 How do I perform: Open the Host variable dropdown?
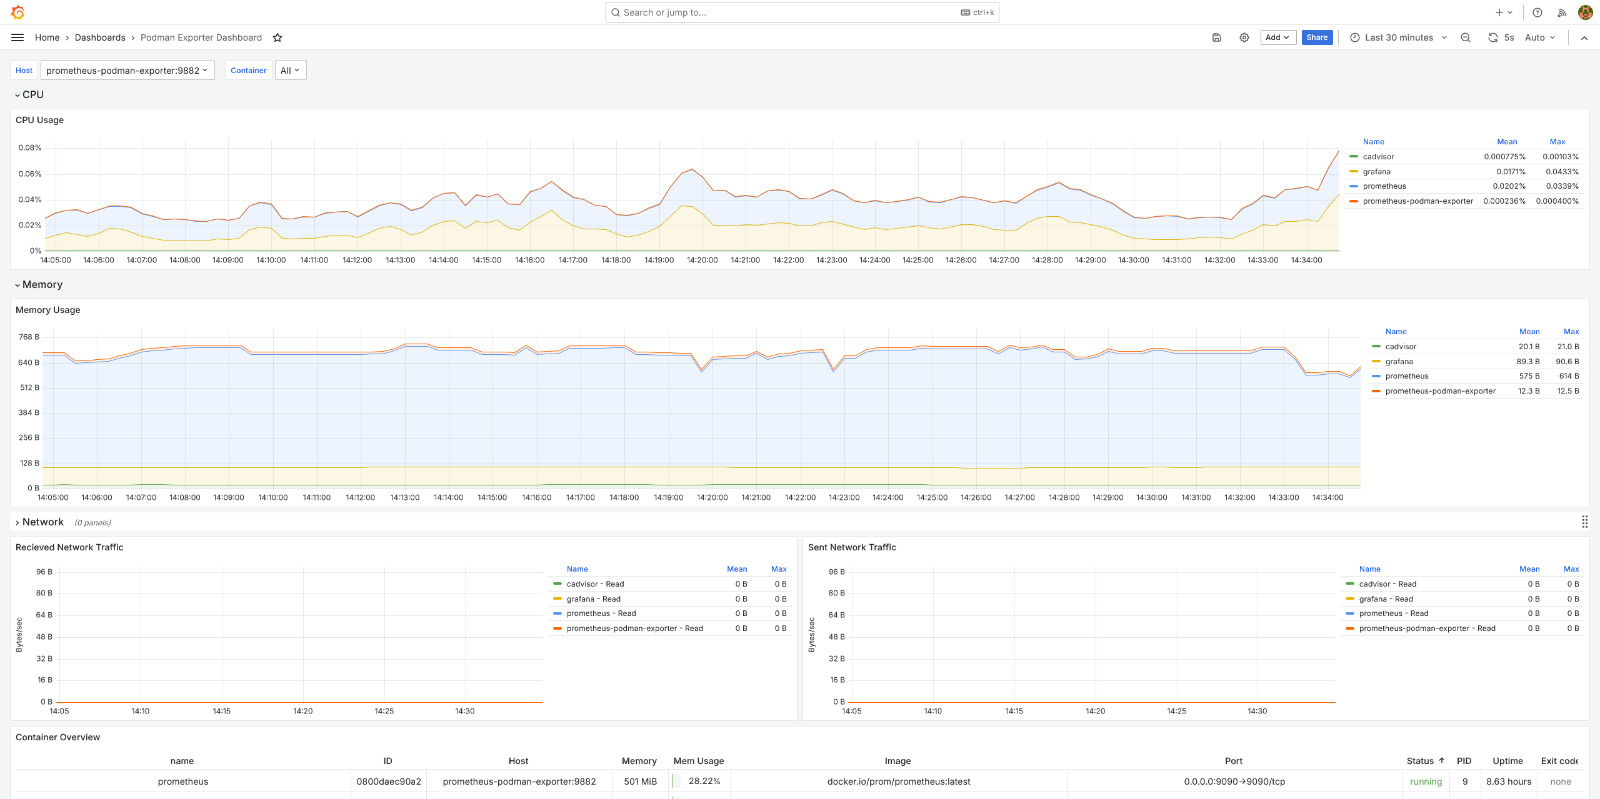click(127, 70)
